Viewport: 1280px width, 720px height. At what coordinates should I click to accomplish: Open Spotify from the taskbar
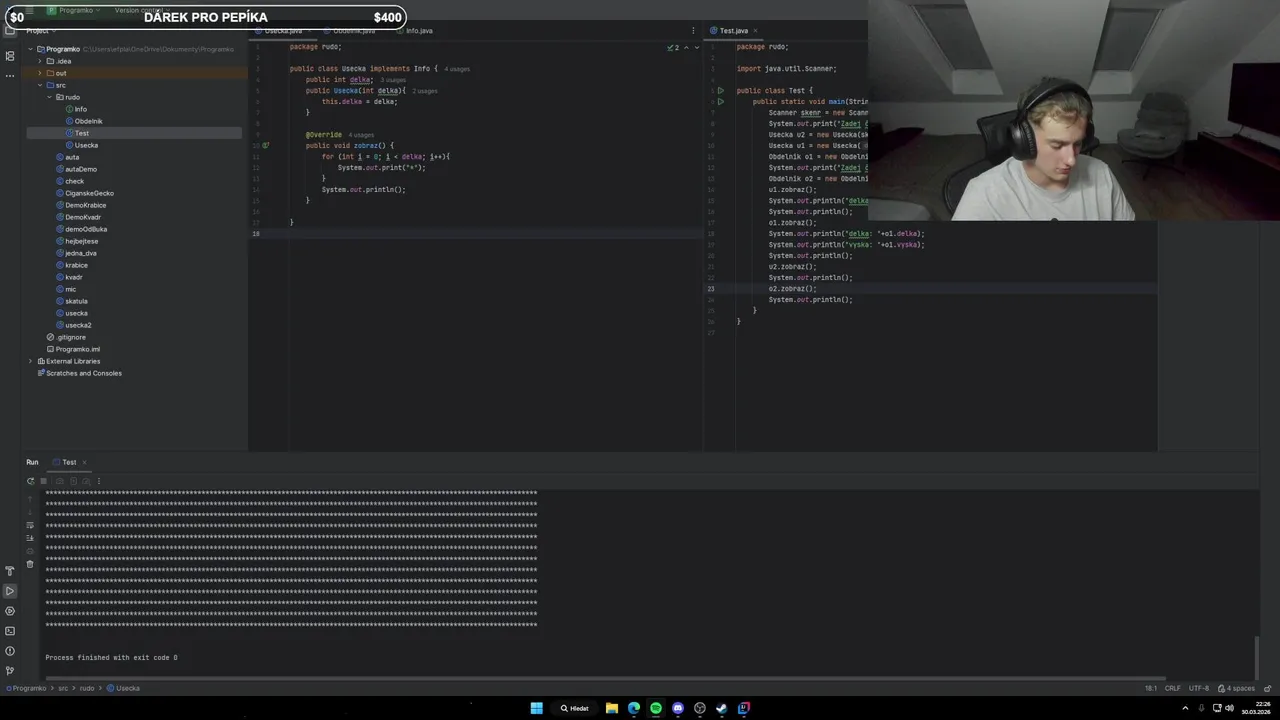[x=655, y=708]
